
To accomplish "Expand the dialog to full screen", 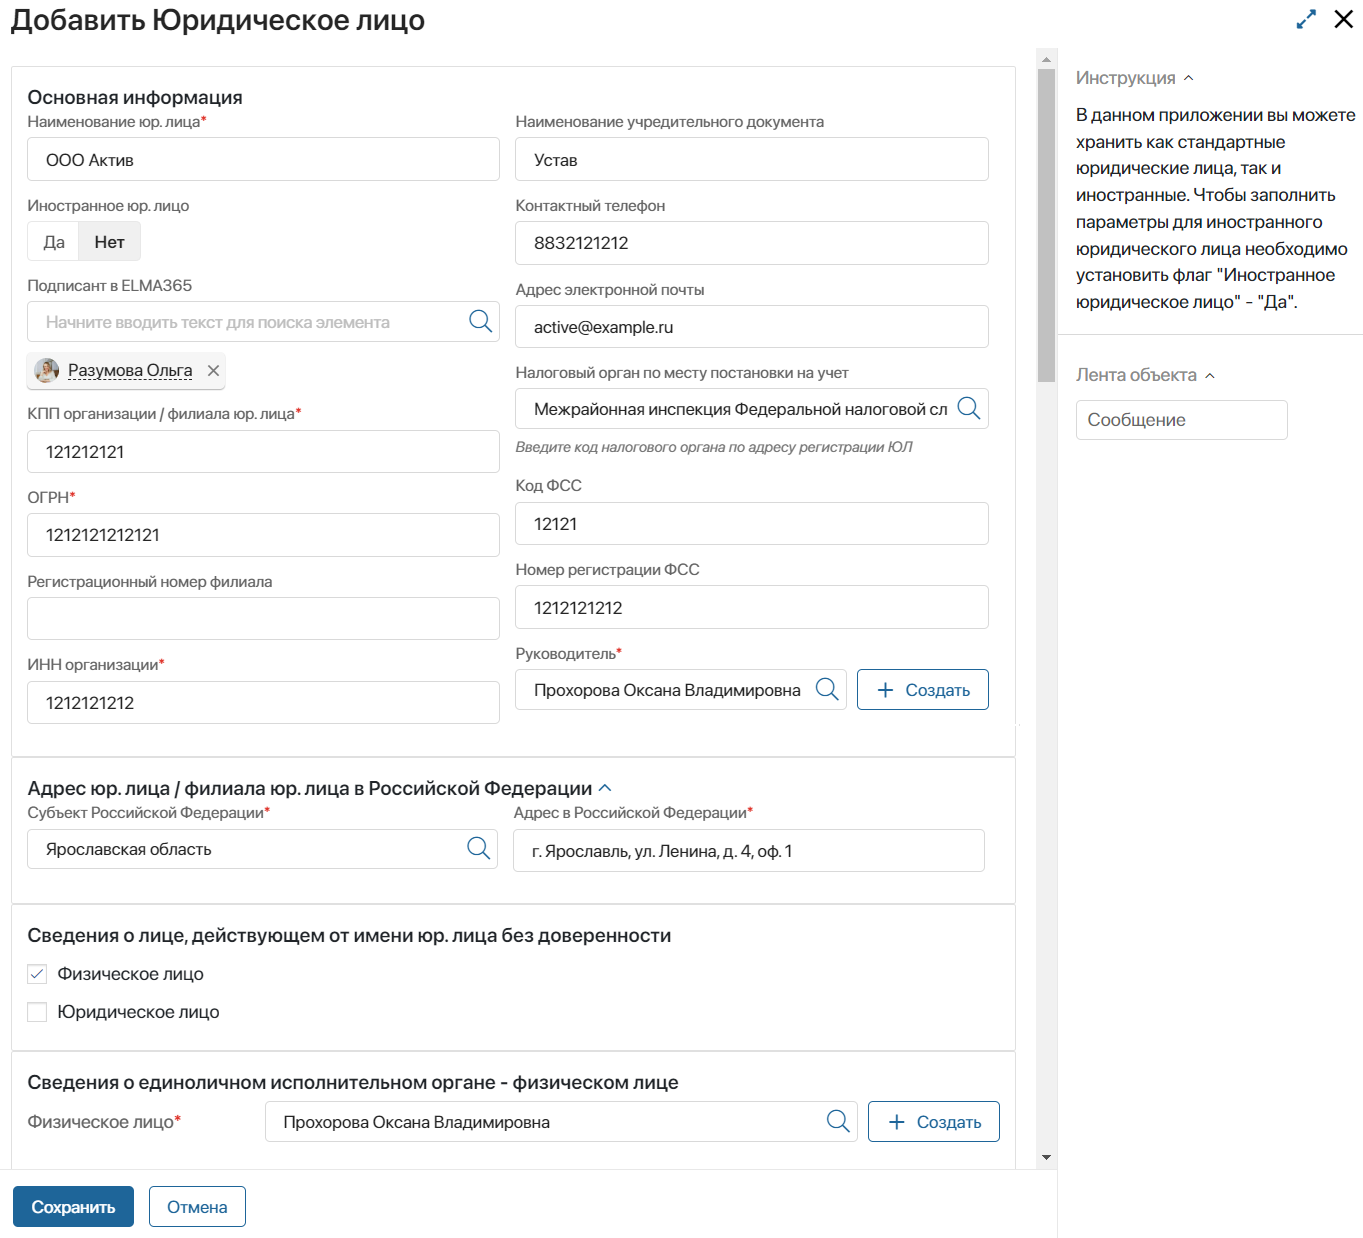I will [x=1306, y=20].
